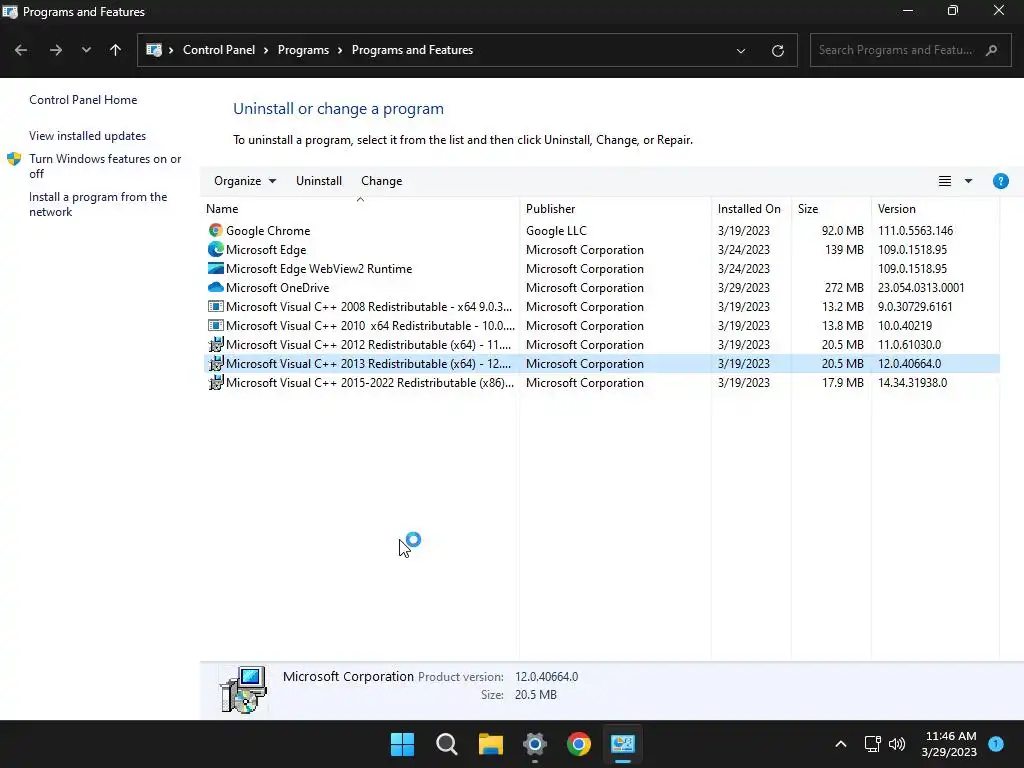Go forward with the forward arrow
Screen dimensions: 1024x768
[x=56, y=50]
